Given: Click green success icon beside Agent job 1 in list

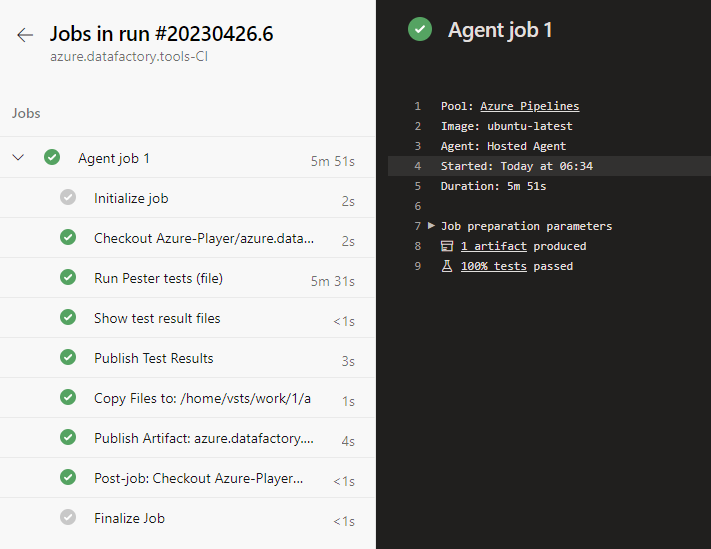Looking at the screenshot, I should point(52,157).
